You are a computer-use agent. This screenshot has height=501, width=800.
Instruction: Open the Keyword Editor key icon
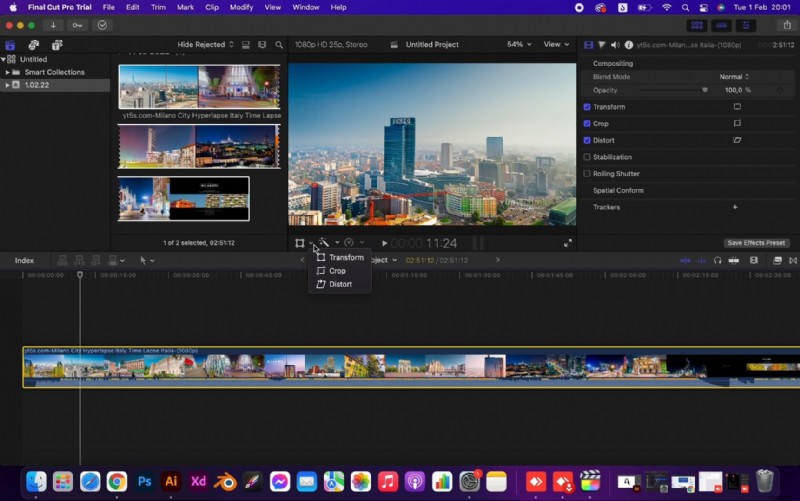pyautogui.click(x=77, y=25)
